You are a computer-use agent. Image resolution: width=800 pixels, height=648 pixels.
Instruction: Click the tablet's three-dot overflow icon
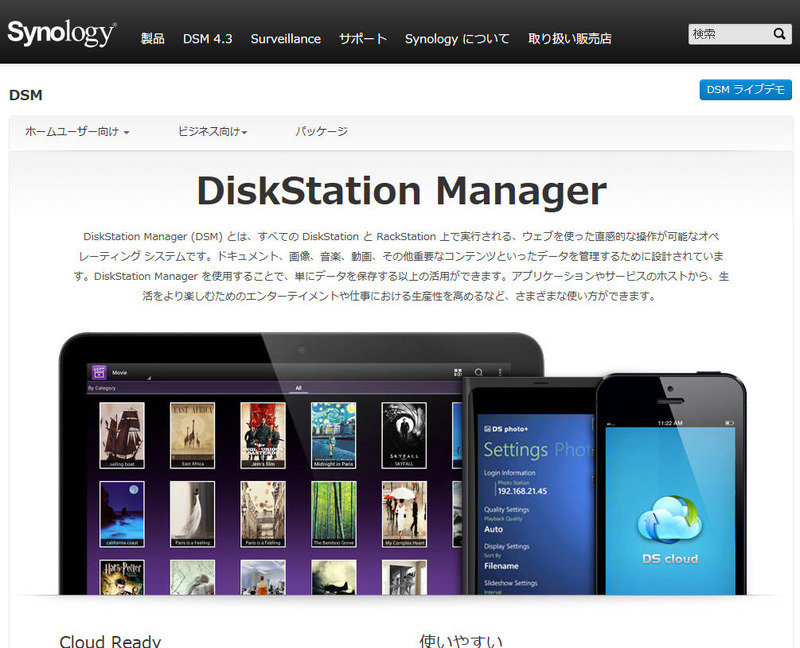(x=500, y=372)
